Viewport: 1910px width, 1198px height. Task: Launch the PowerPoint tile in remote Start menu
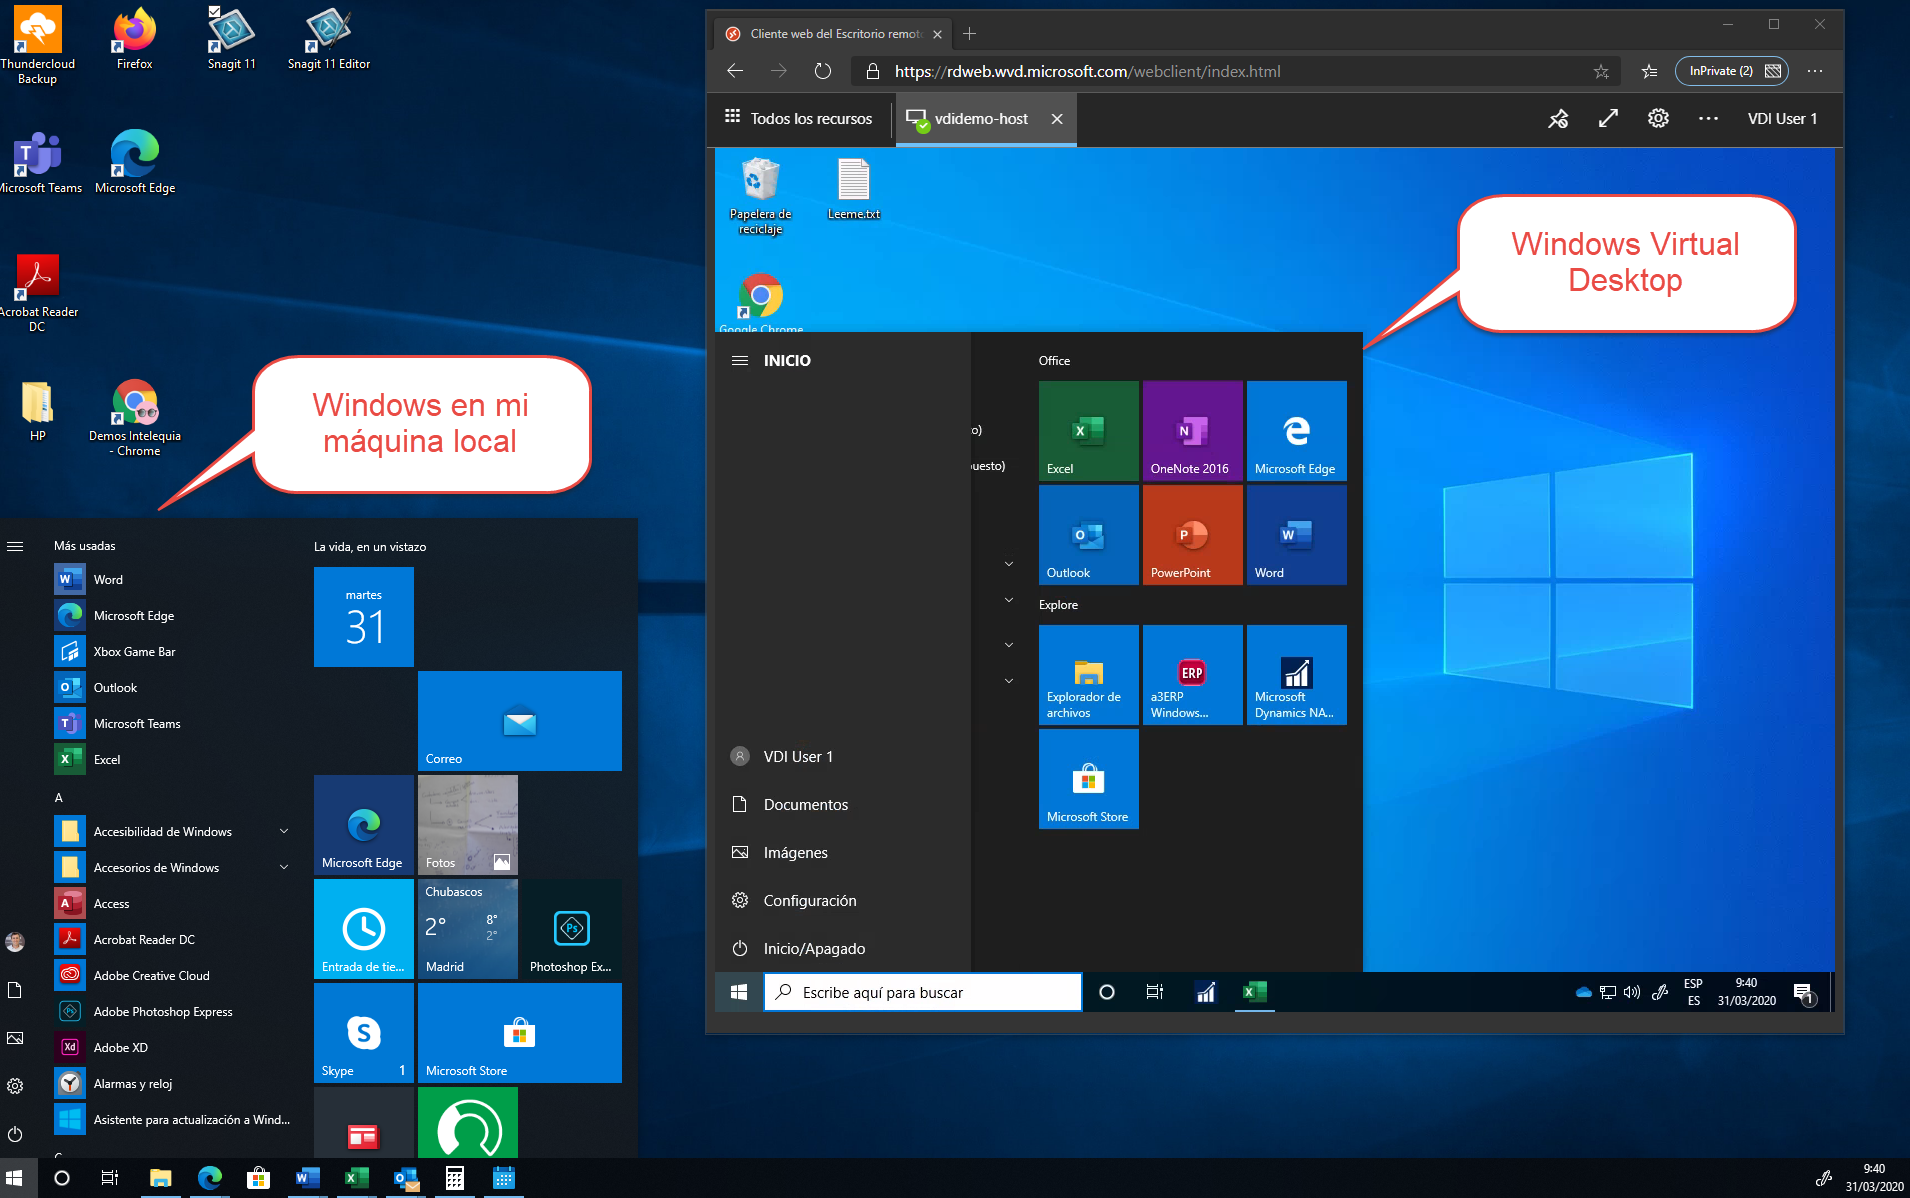[1192, 535]
